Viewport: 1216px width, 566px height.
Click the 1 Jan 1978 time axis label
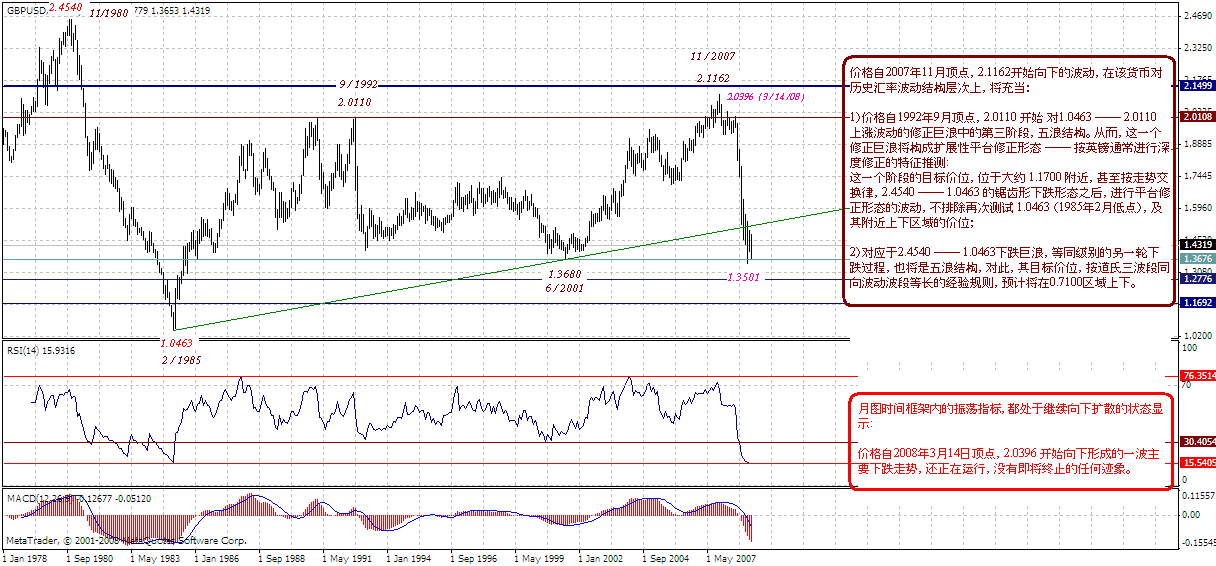27,559
